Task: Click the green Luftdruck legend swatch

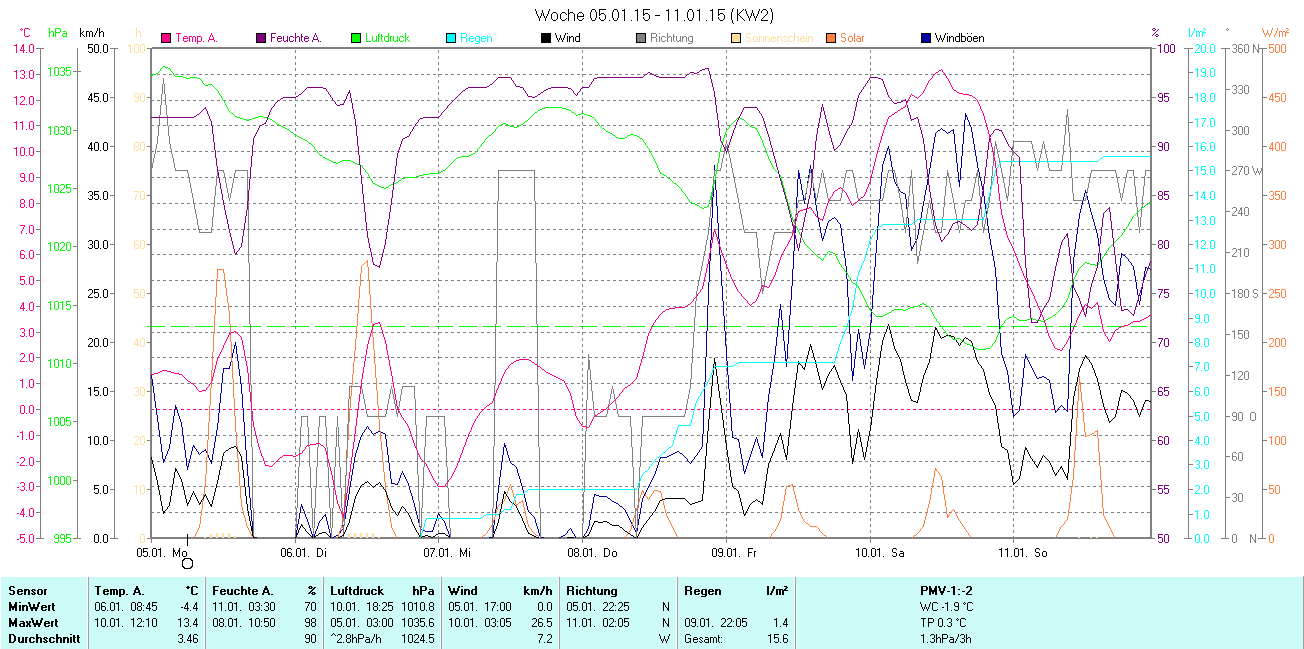Action: coord(356,39)
